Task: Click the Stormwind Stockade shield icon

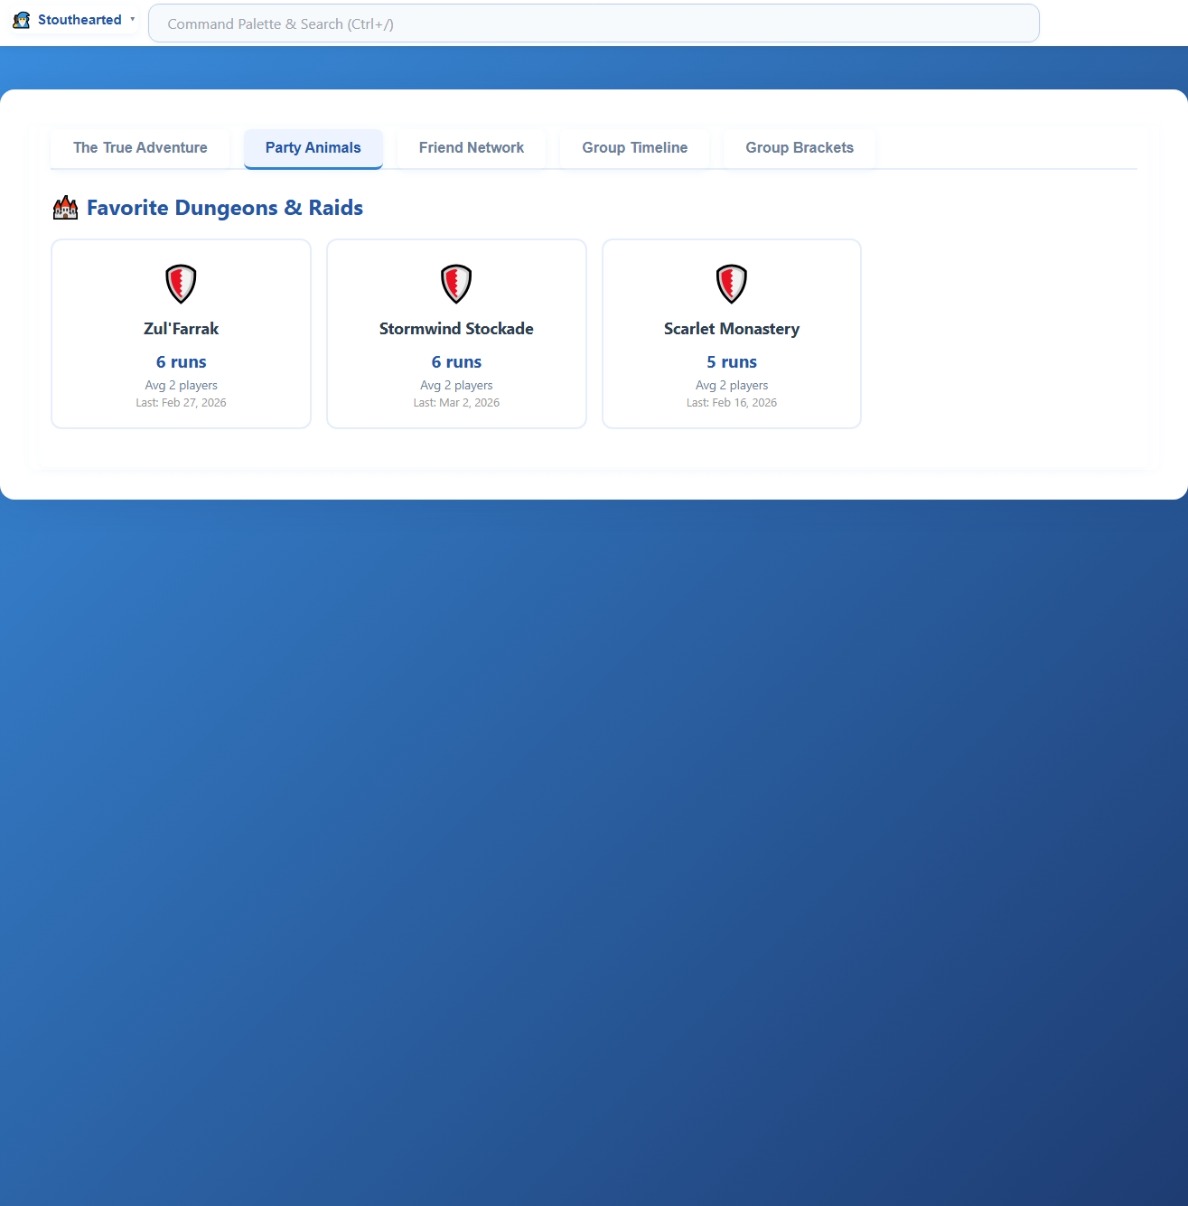Action: click(456, 284)
